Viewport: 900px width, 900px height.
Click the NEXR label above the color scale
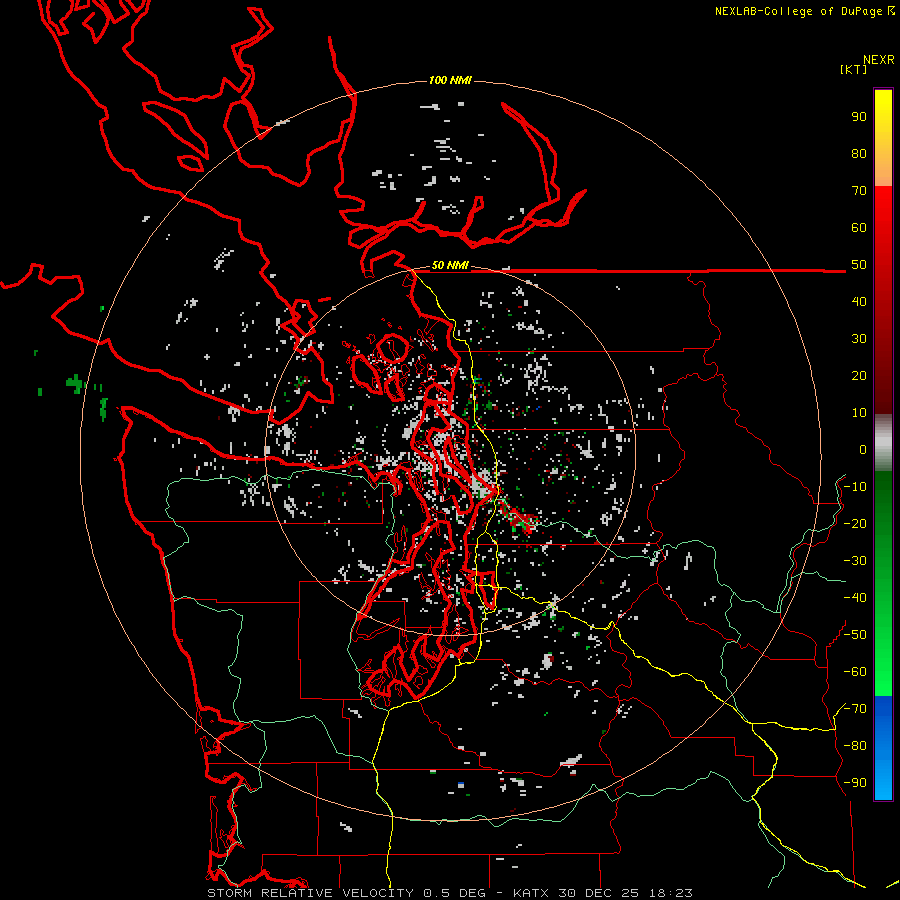[x=879, y=60]
